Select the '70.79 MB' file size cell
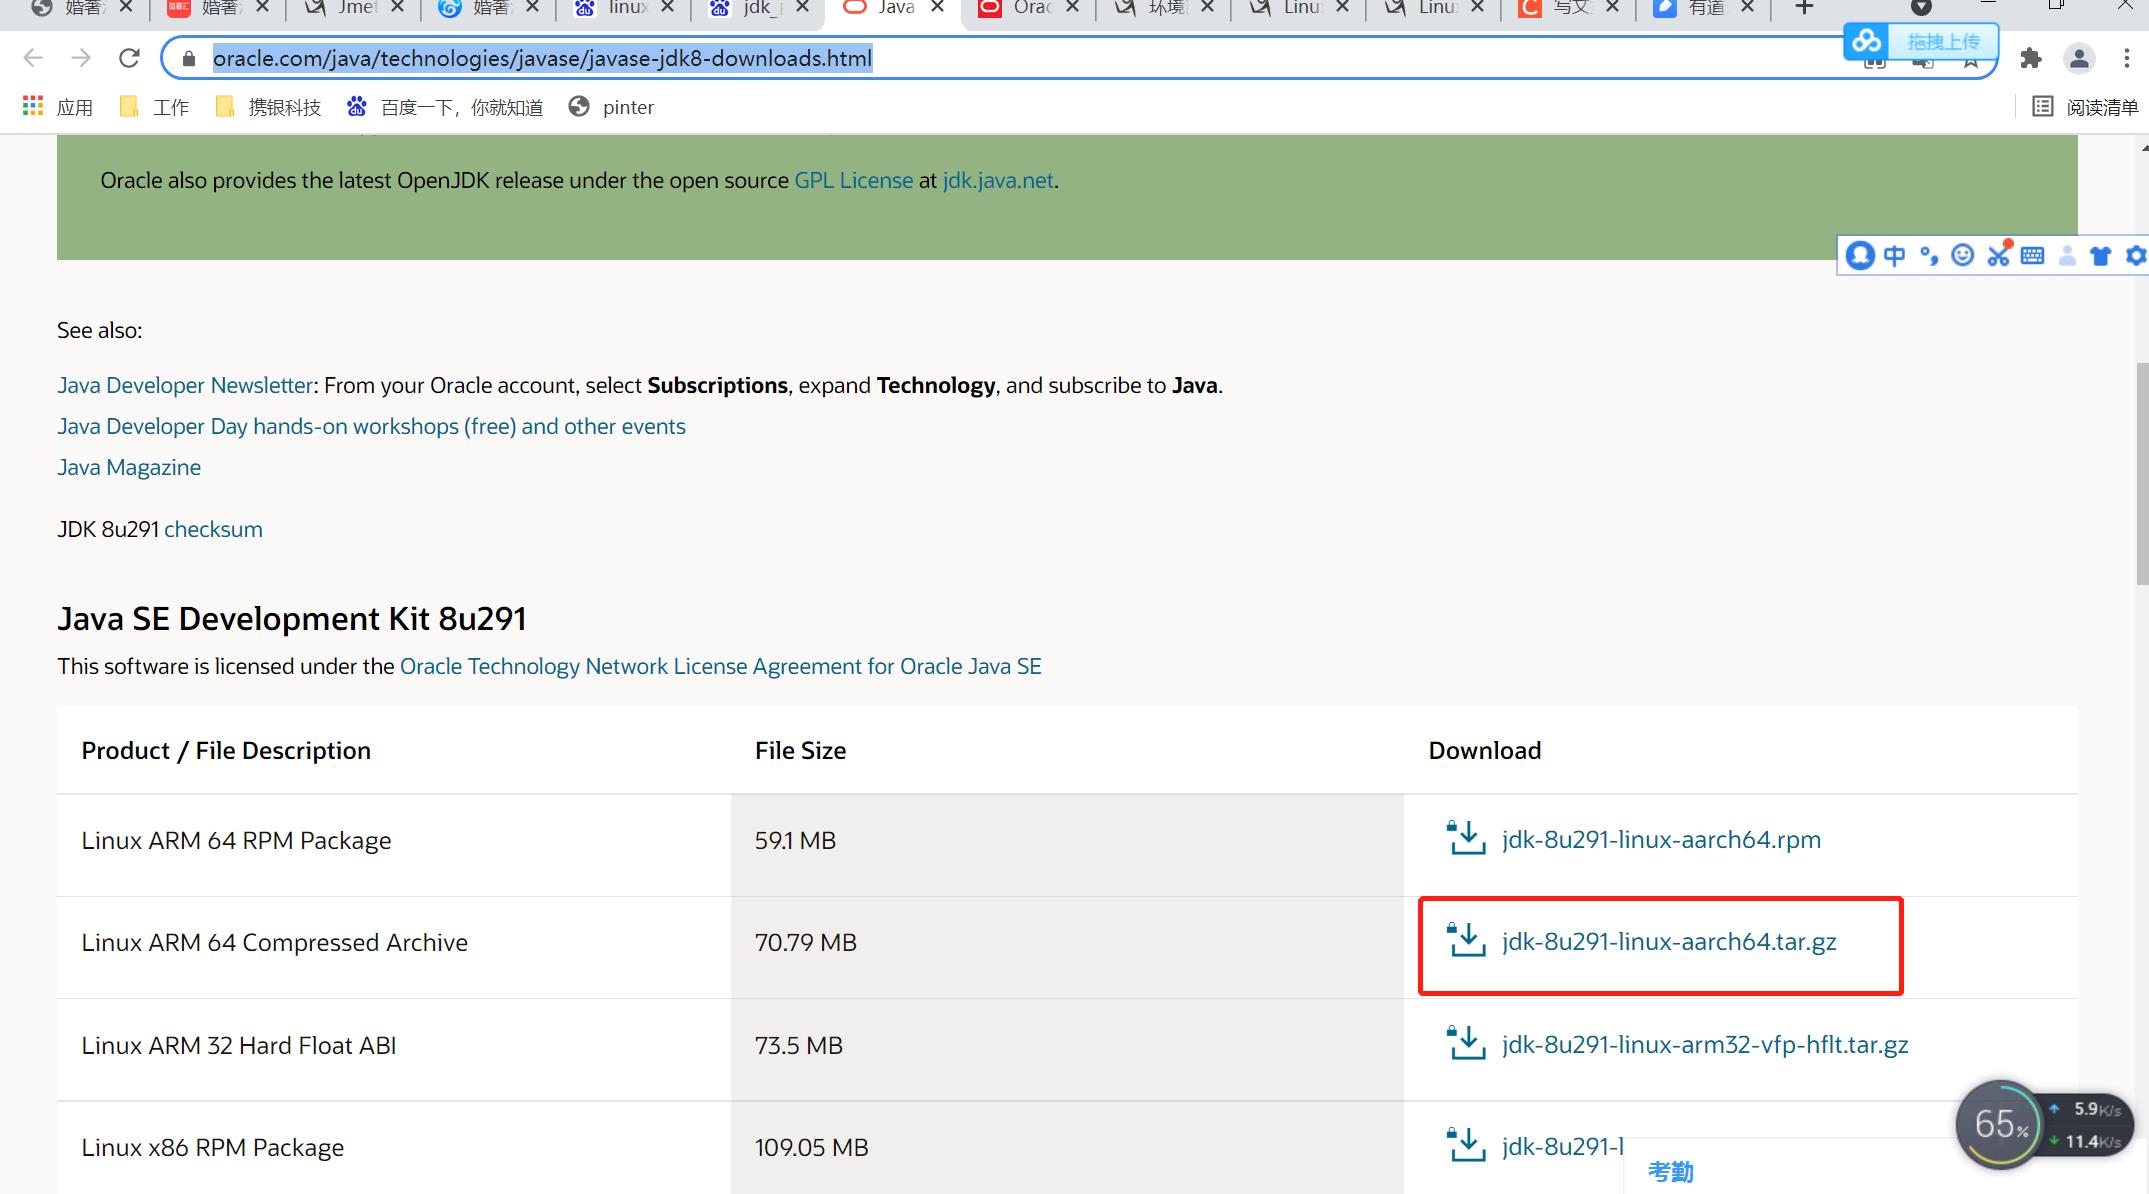 tap(1067, 947)
